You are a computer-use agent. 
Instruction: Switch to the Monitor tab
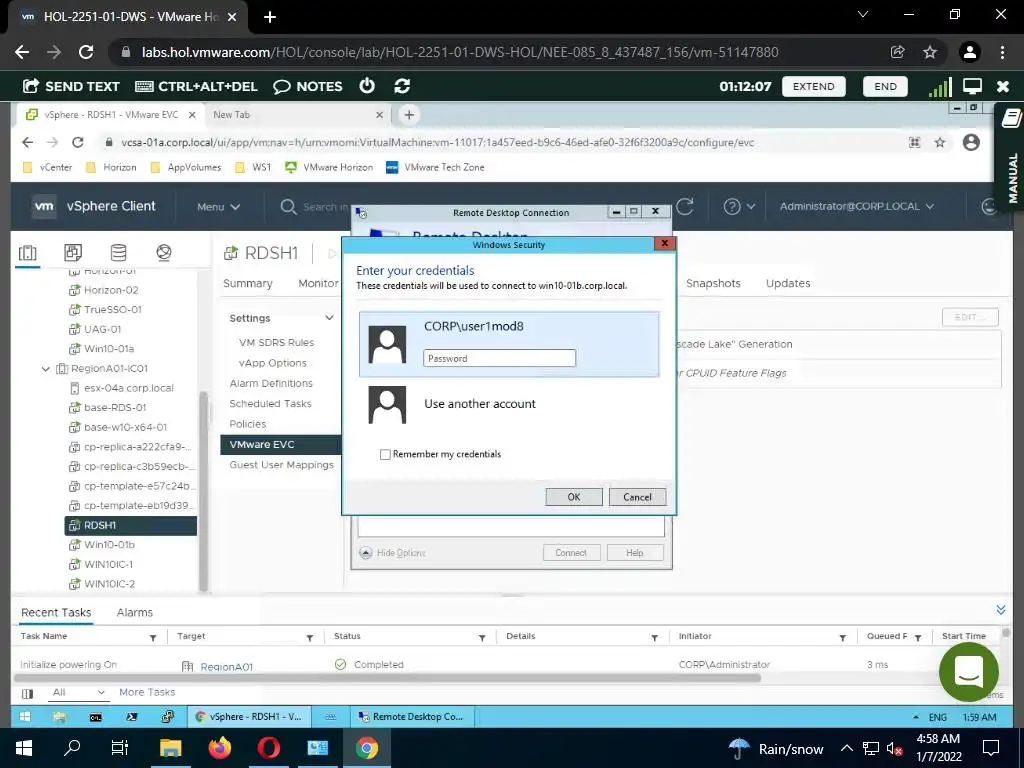click(x=318, y=283)
